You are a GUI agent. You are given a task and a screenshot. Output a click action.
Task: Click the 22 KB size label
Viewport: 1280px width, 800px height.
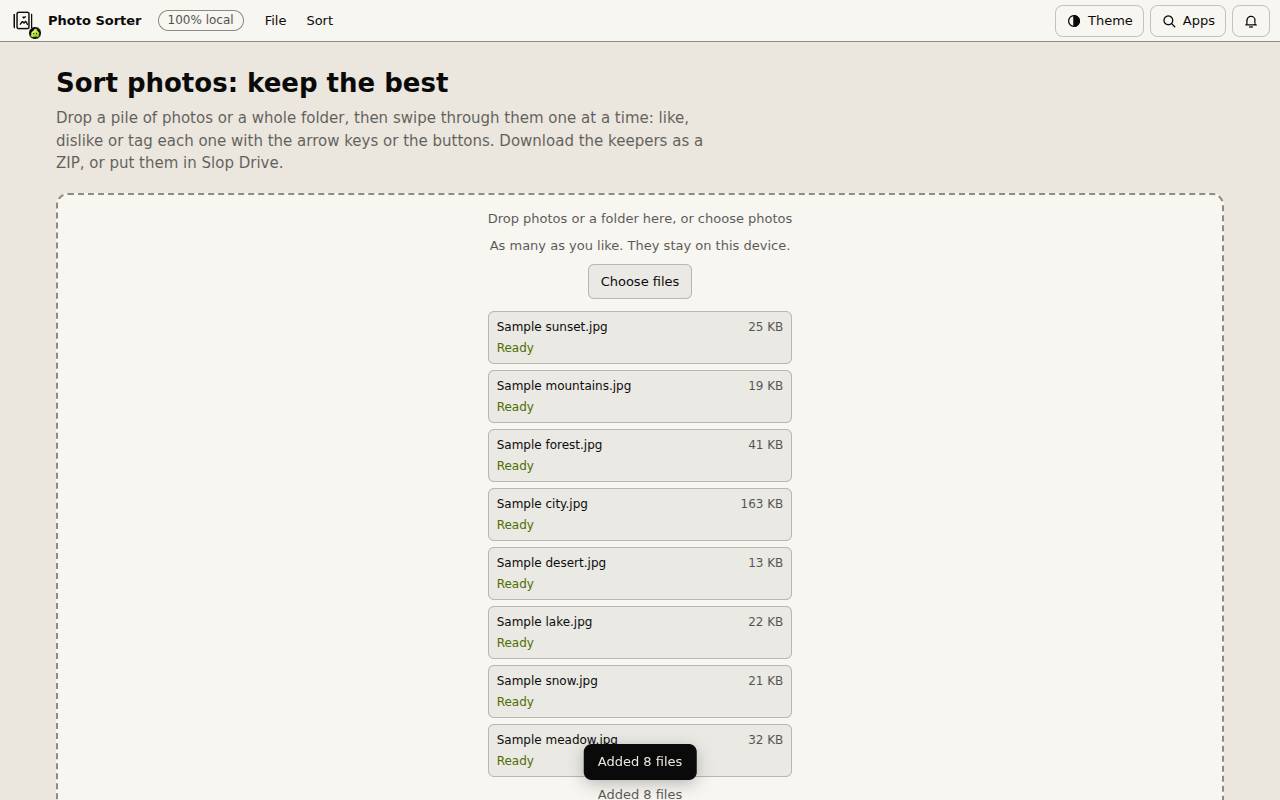[765, 622]
